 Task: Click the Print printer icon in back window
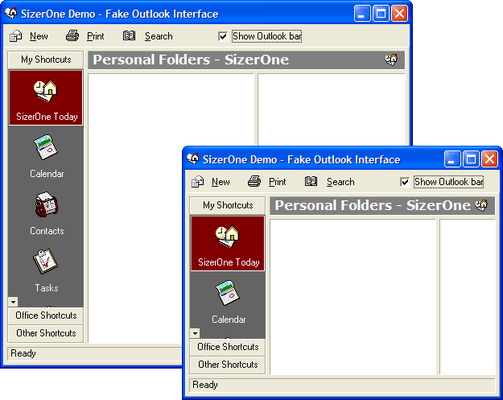[72, 35]
